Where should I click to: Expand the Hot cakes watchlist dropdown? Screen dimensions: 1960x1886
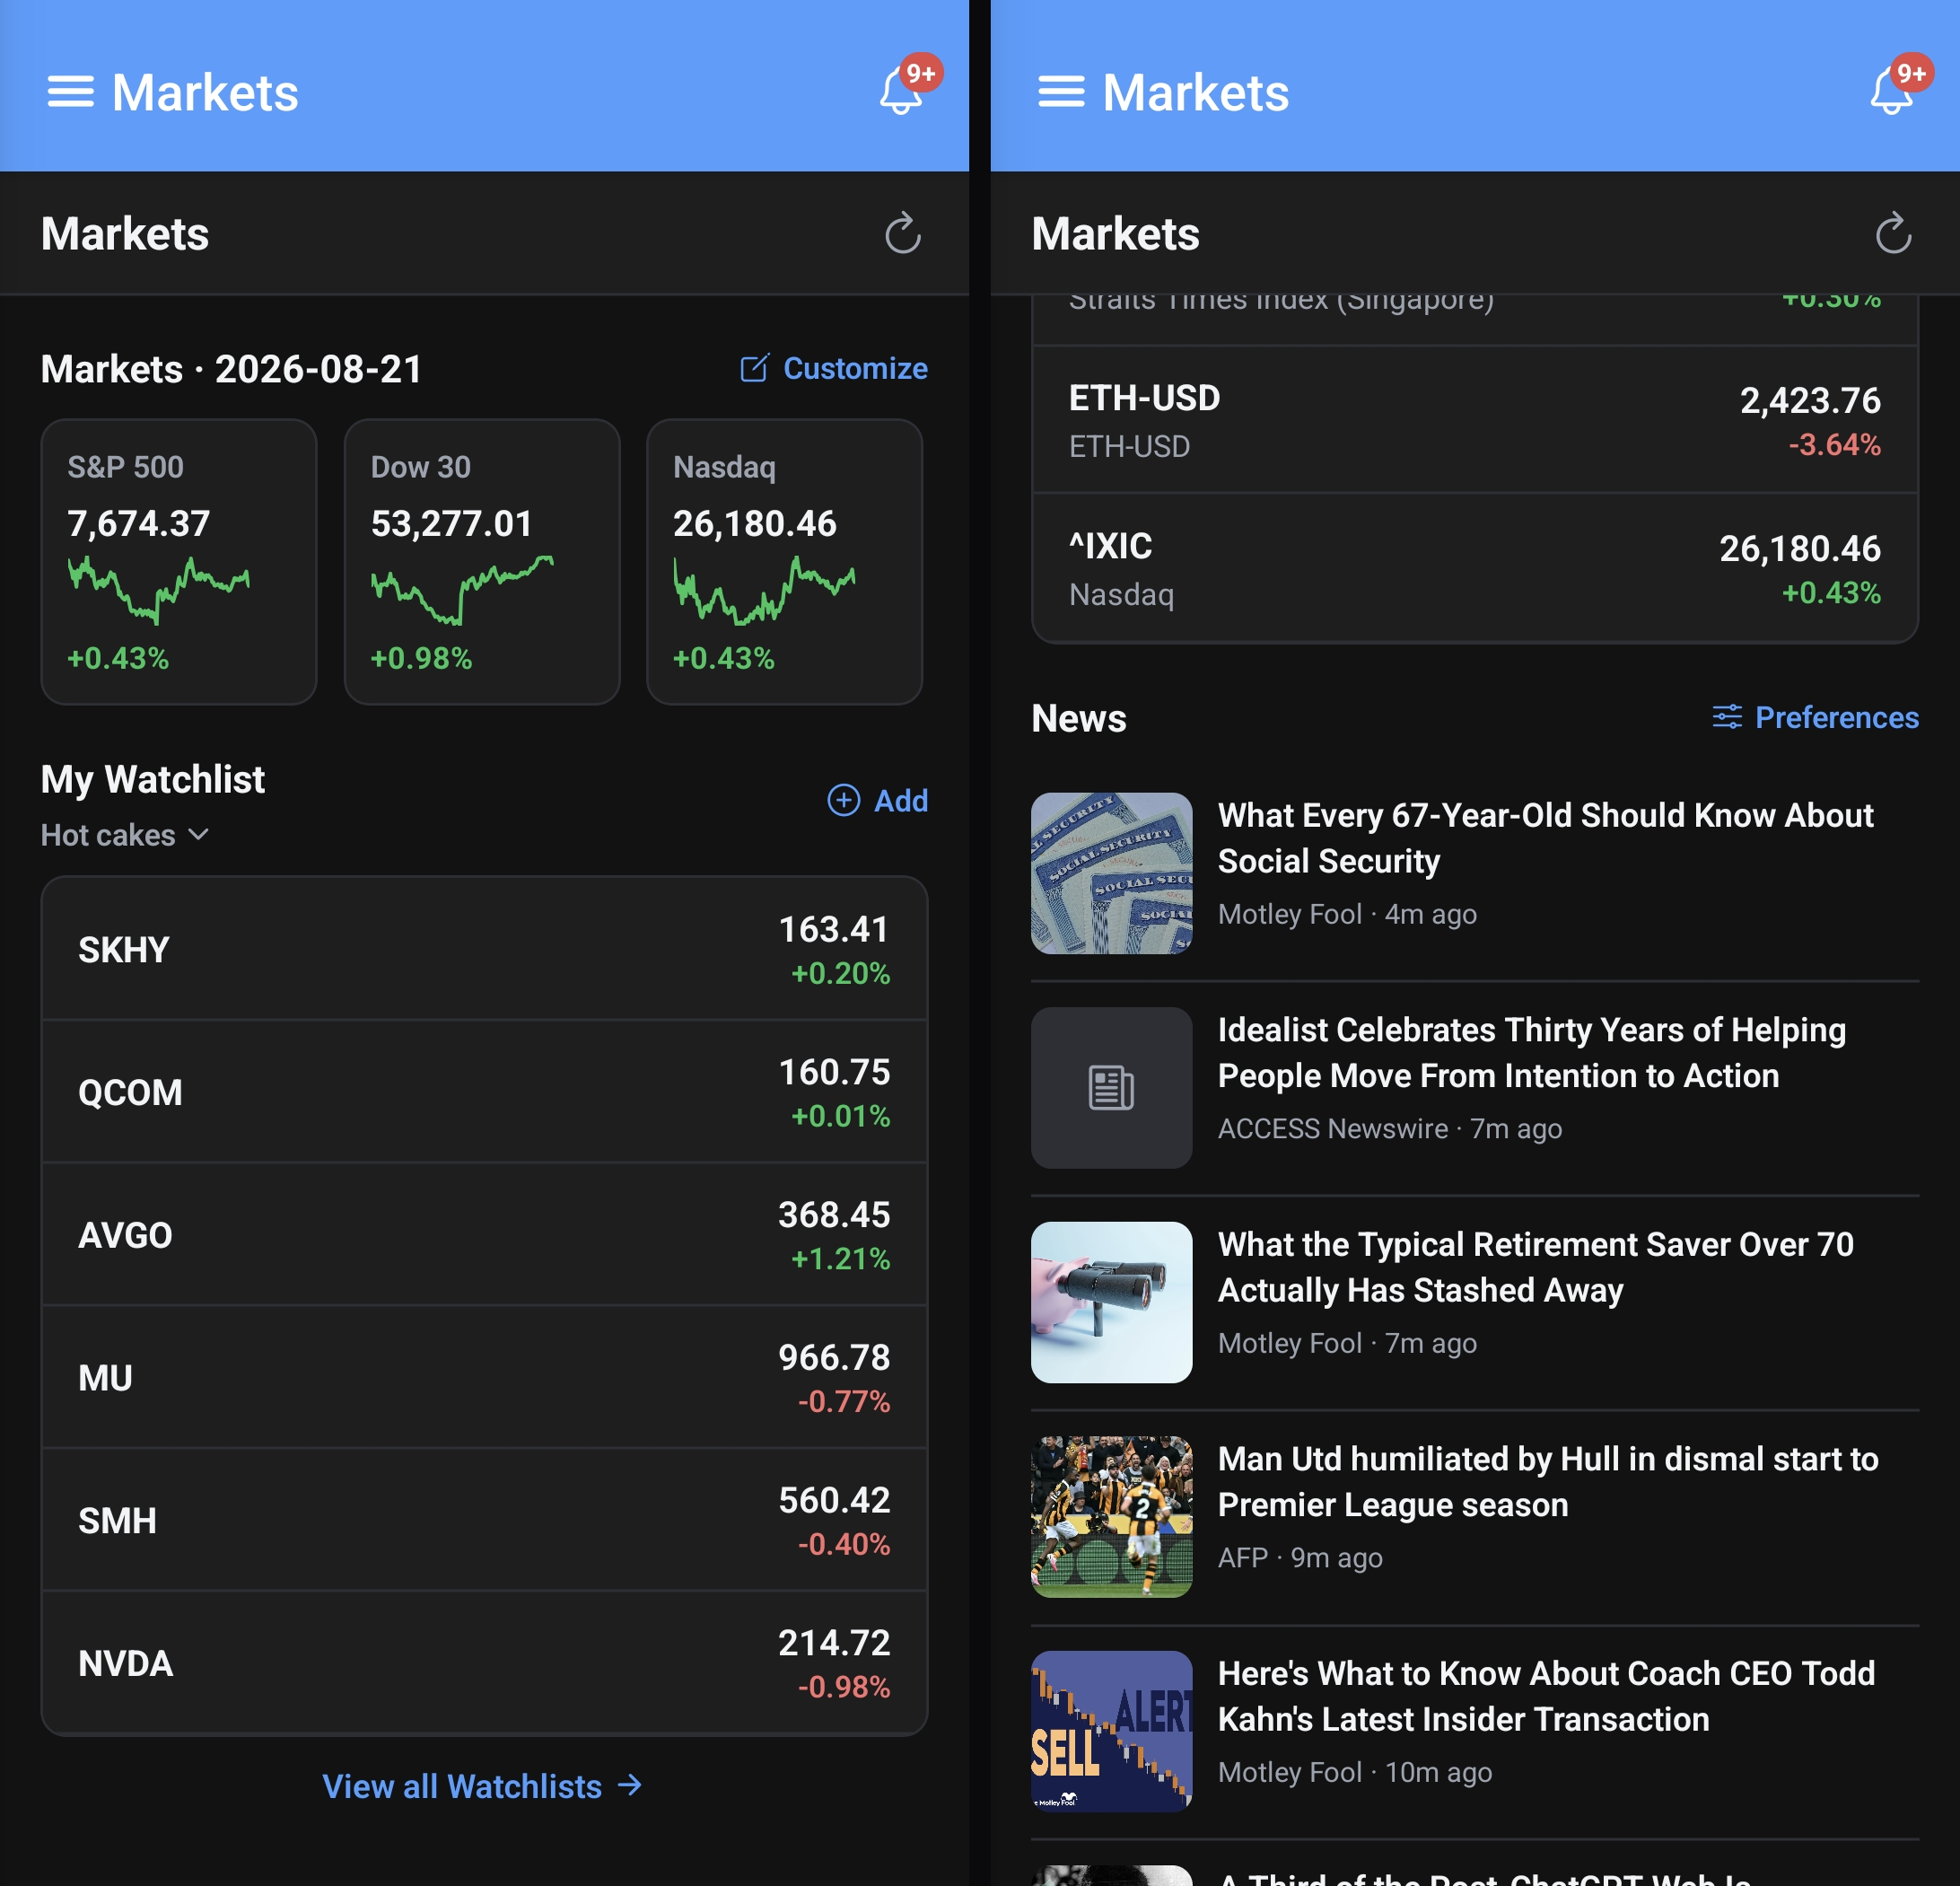[x=125, y=835]
